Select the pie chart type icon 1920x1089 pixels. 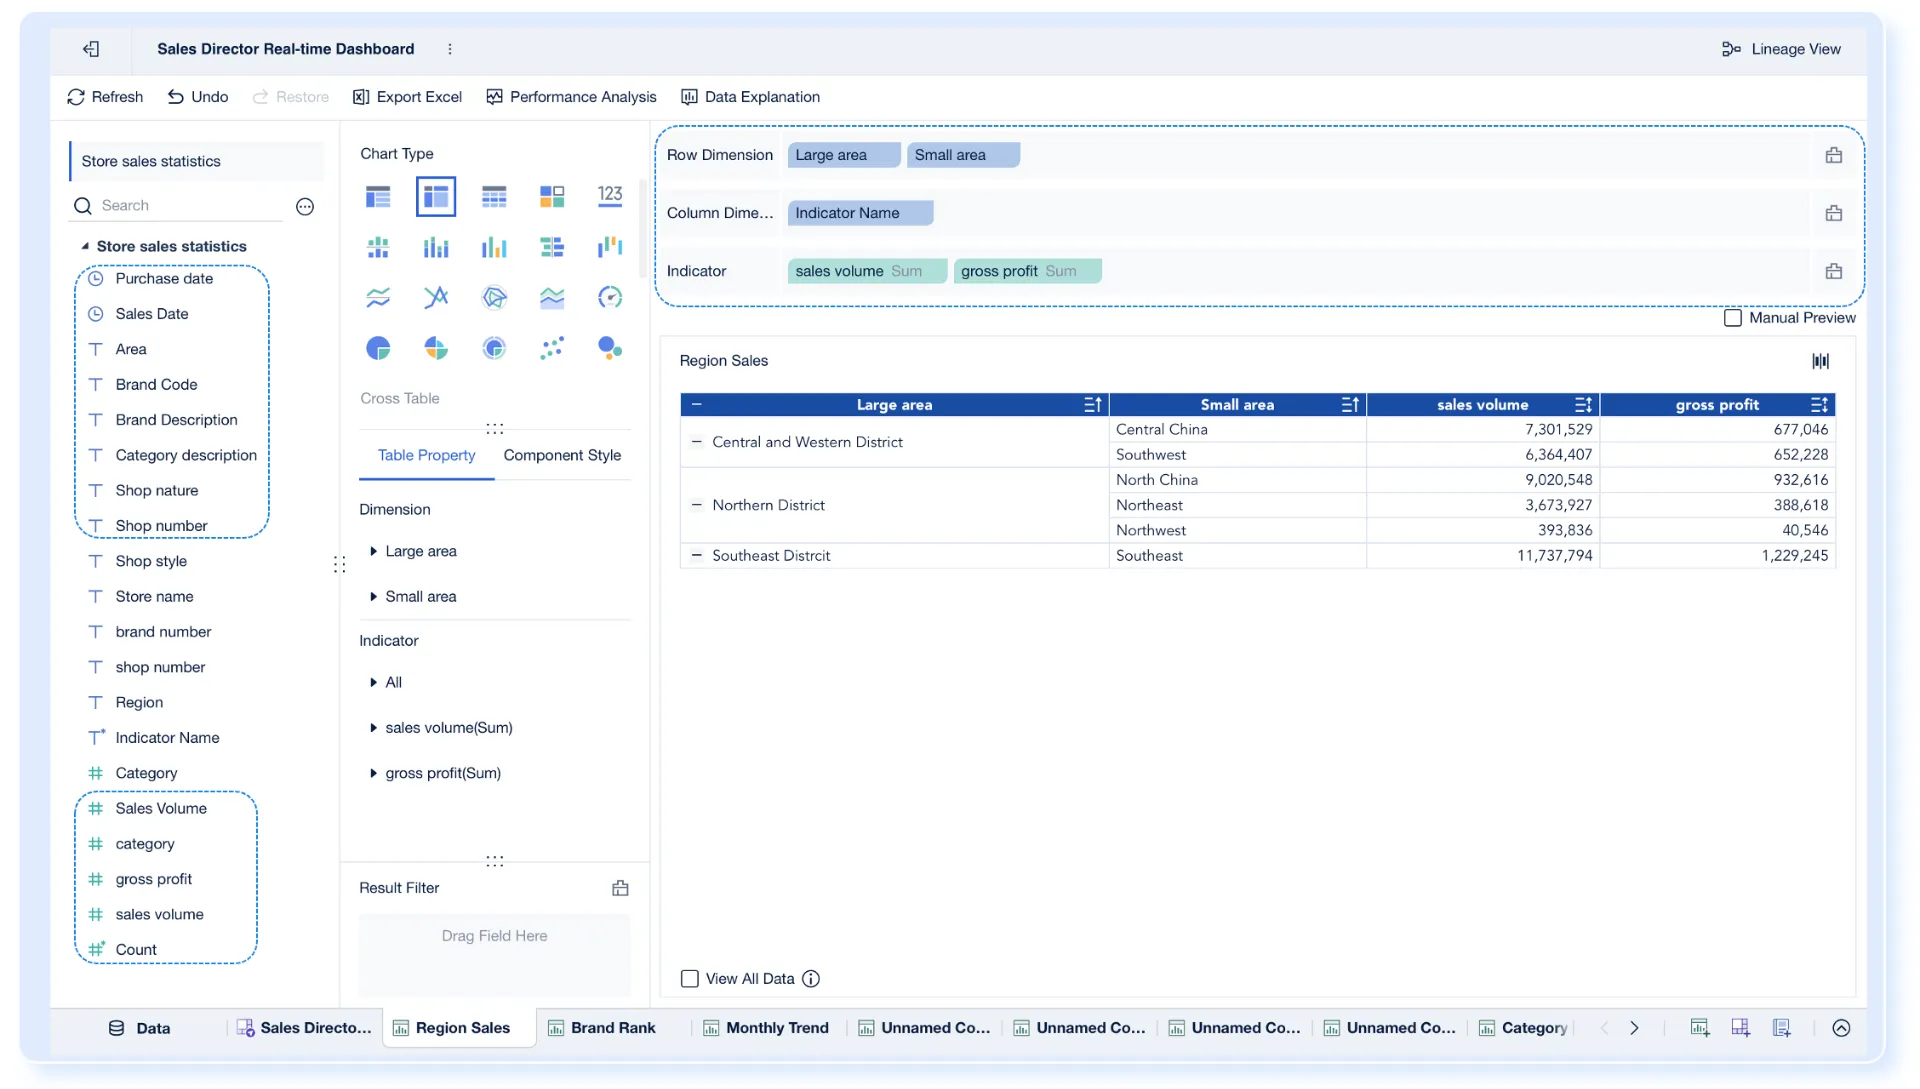click(x=378, y=348)
